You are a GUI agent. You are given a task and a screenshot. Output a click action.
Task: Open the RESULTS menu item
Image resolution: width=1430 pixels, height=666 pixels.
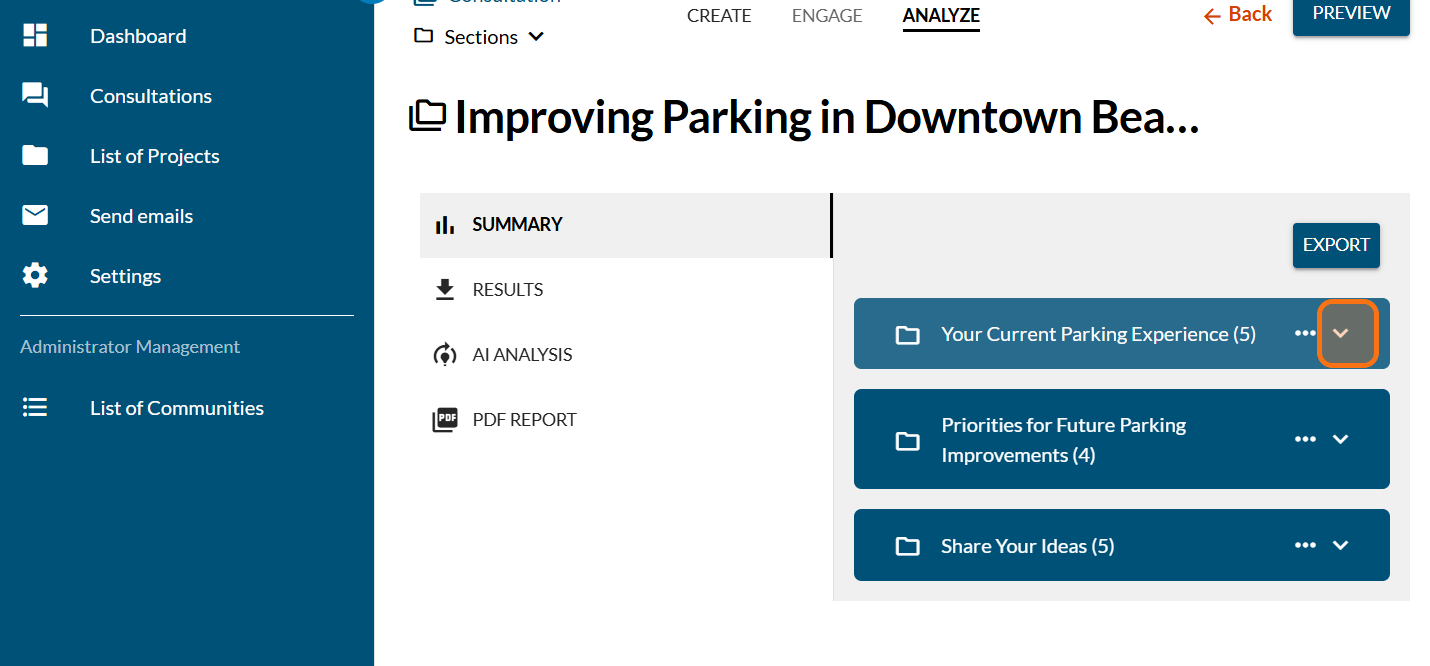[x=507, y=290]
